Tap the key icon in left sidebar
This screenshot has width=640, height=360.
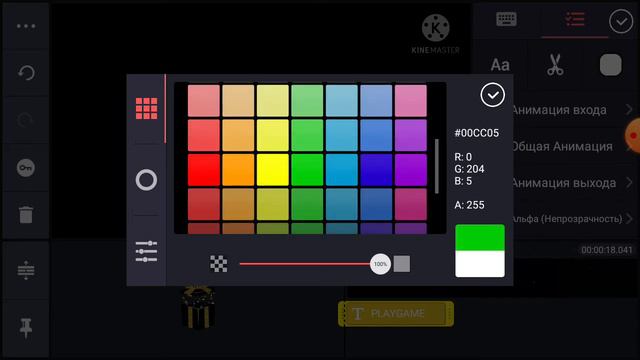click(26, 168)
